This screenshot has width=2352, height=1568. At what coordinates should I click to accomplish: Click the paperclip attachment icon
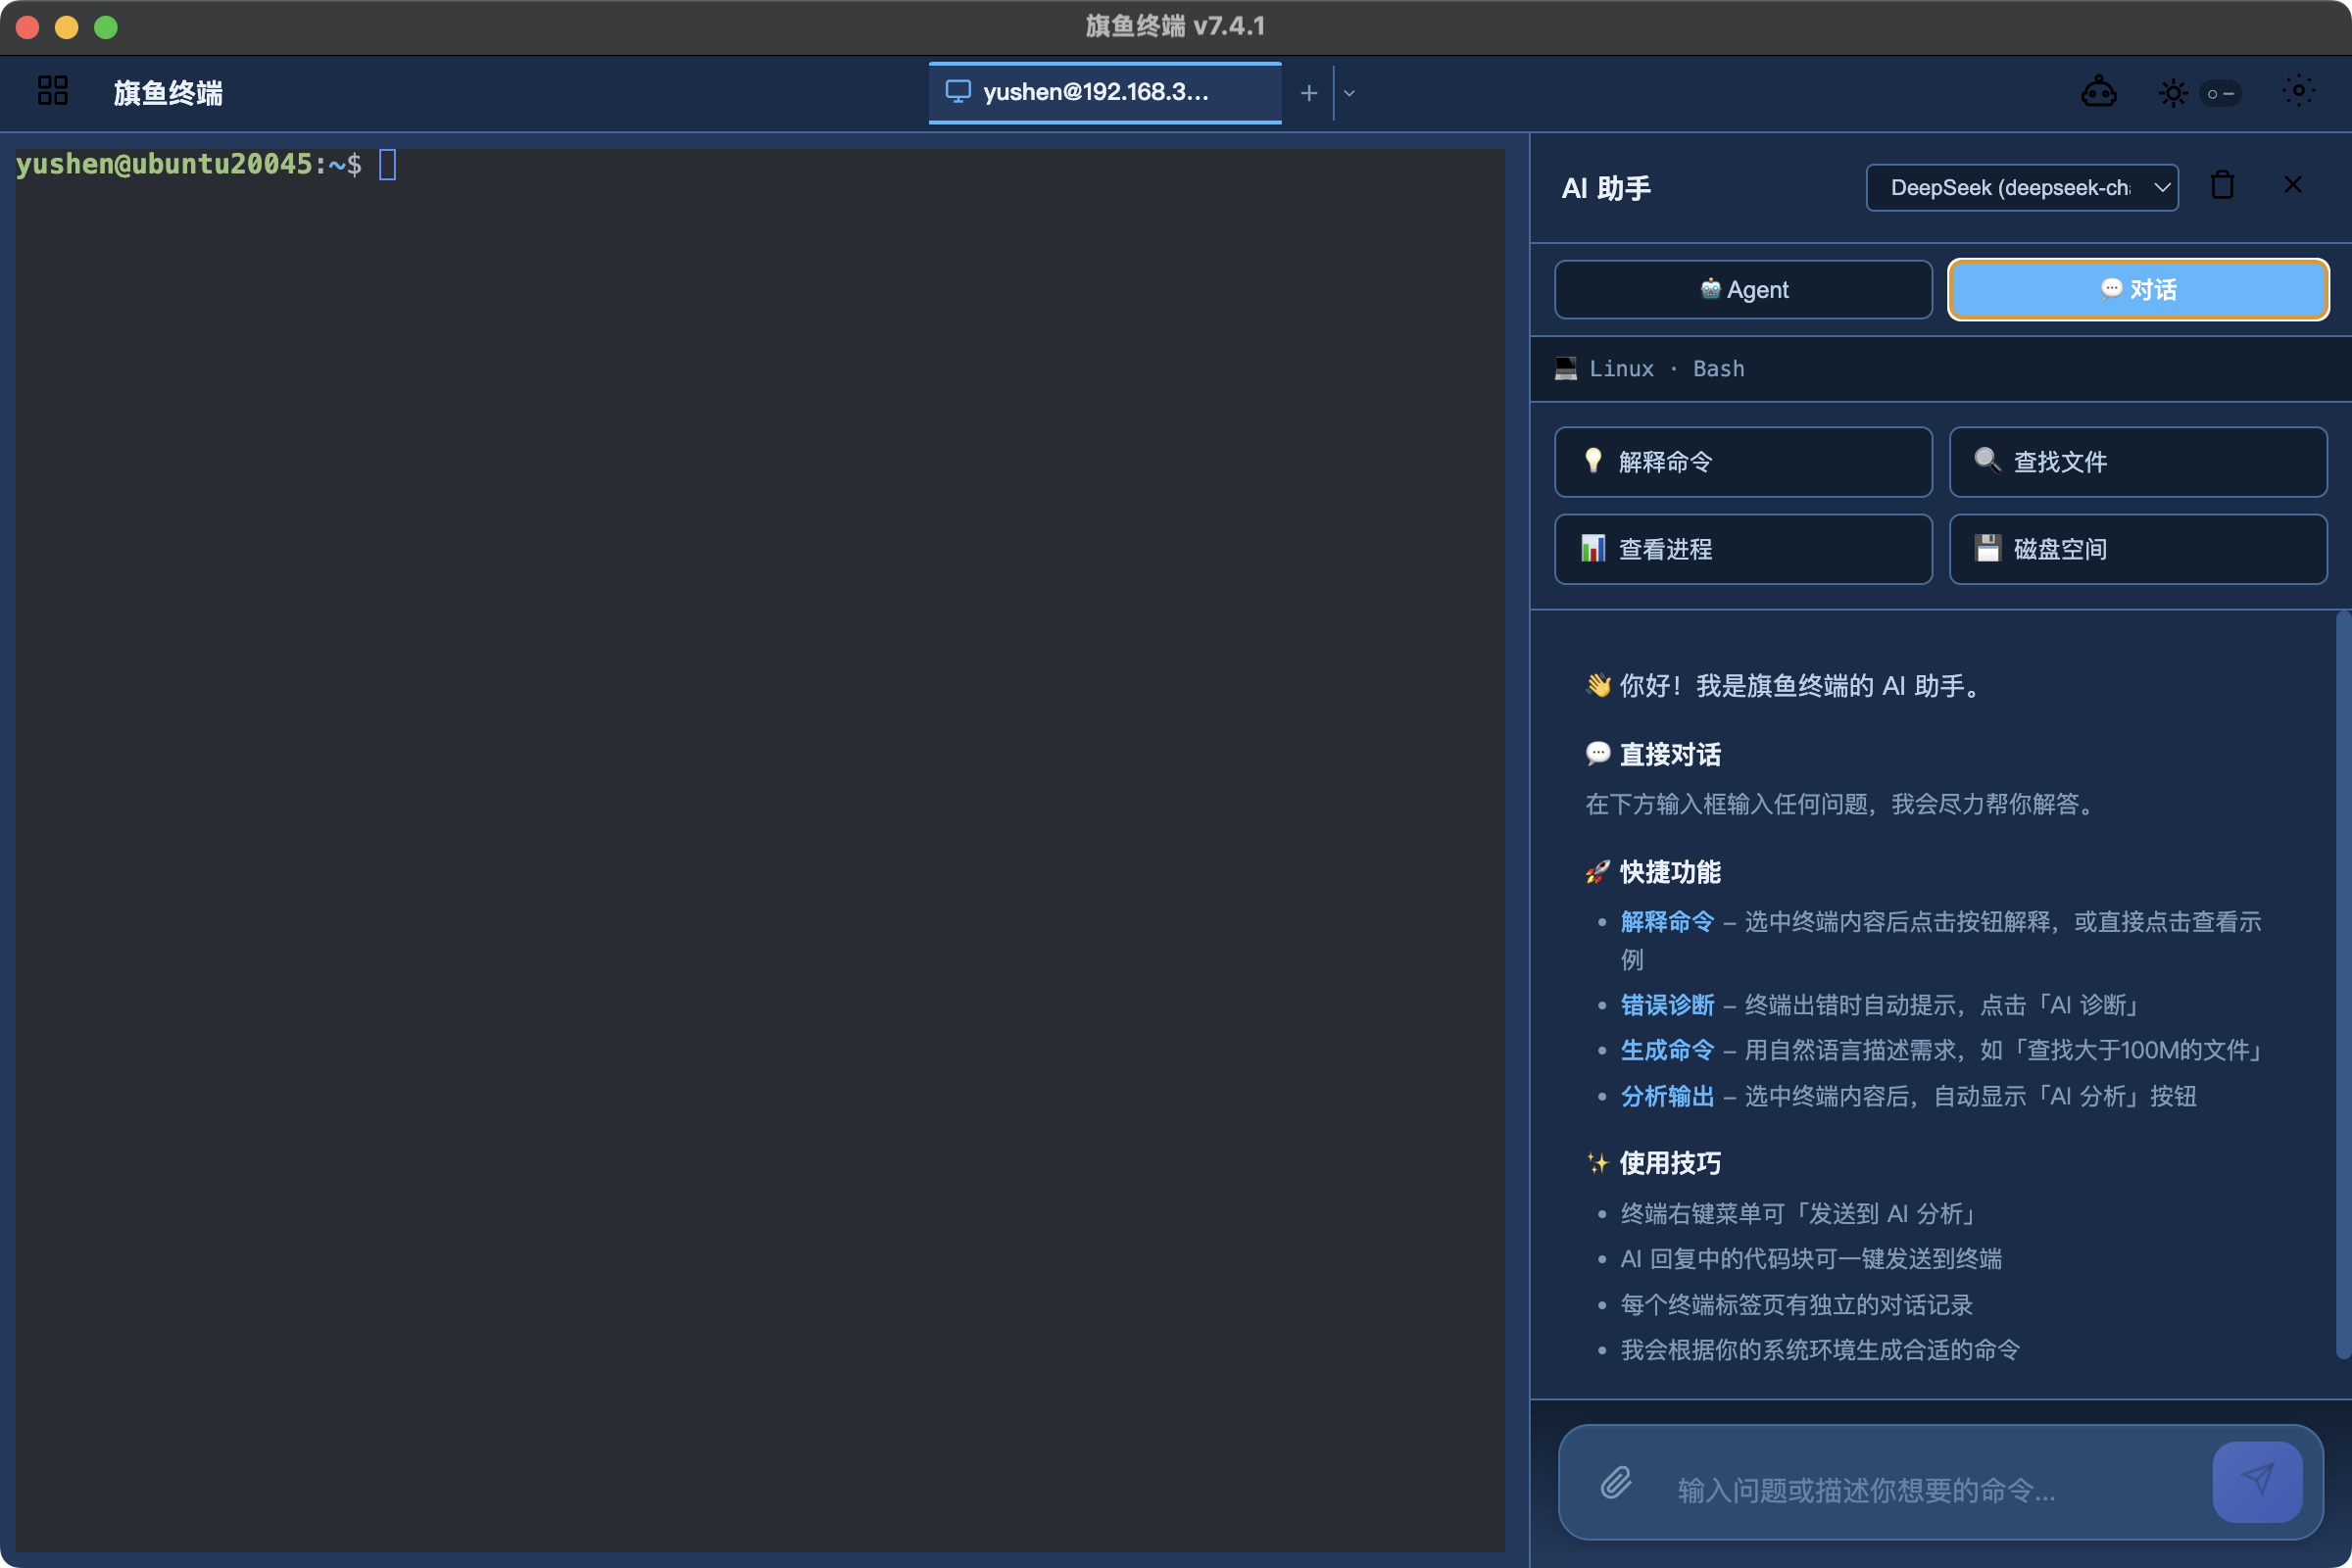click(1614, 1486)
